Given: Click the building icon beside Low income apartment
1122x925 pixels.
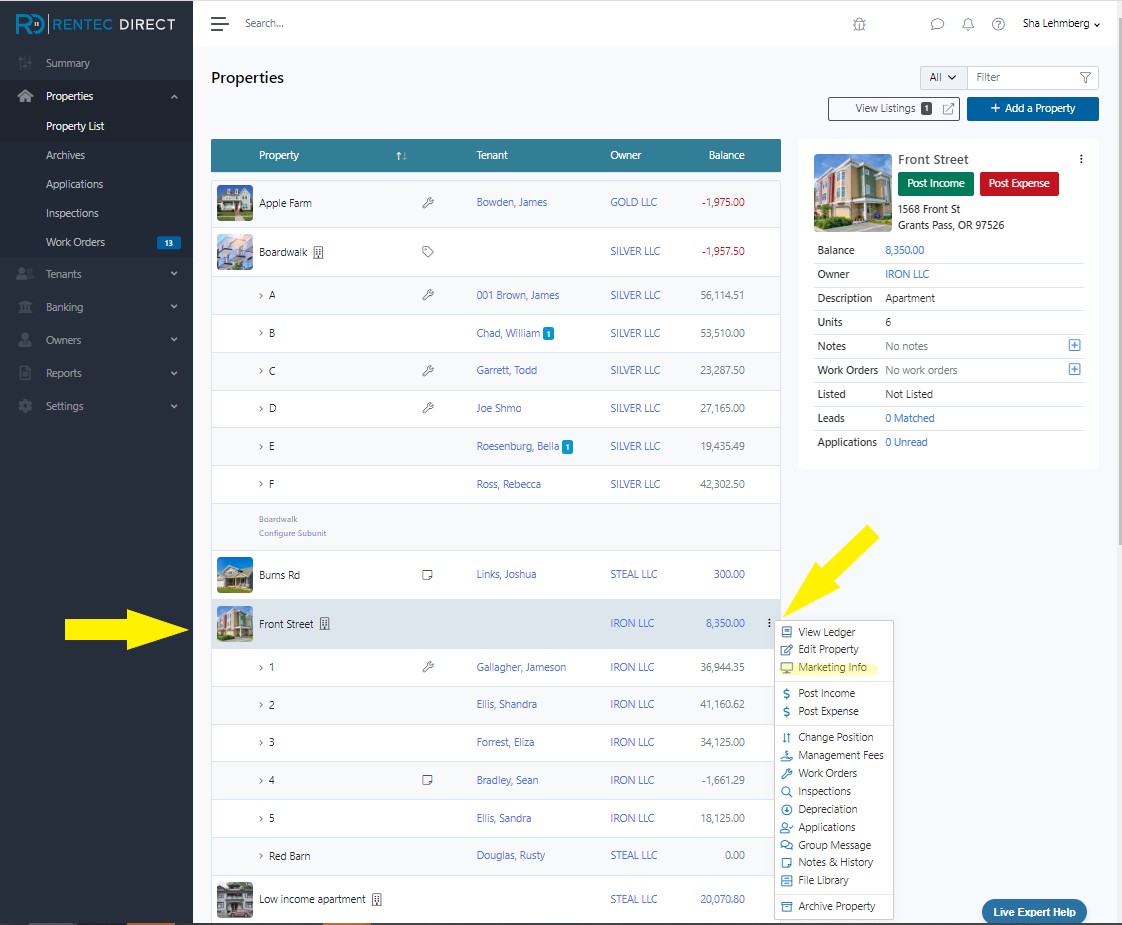Looking at the screenshot, I should [377, 899].
